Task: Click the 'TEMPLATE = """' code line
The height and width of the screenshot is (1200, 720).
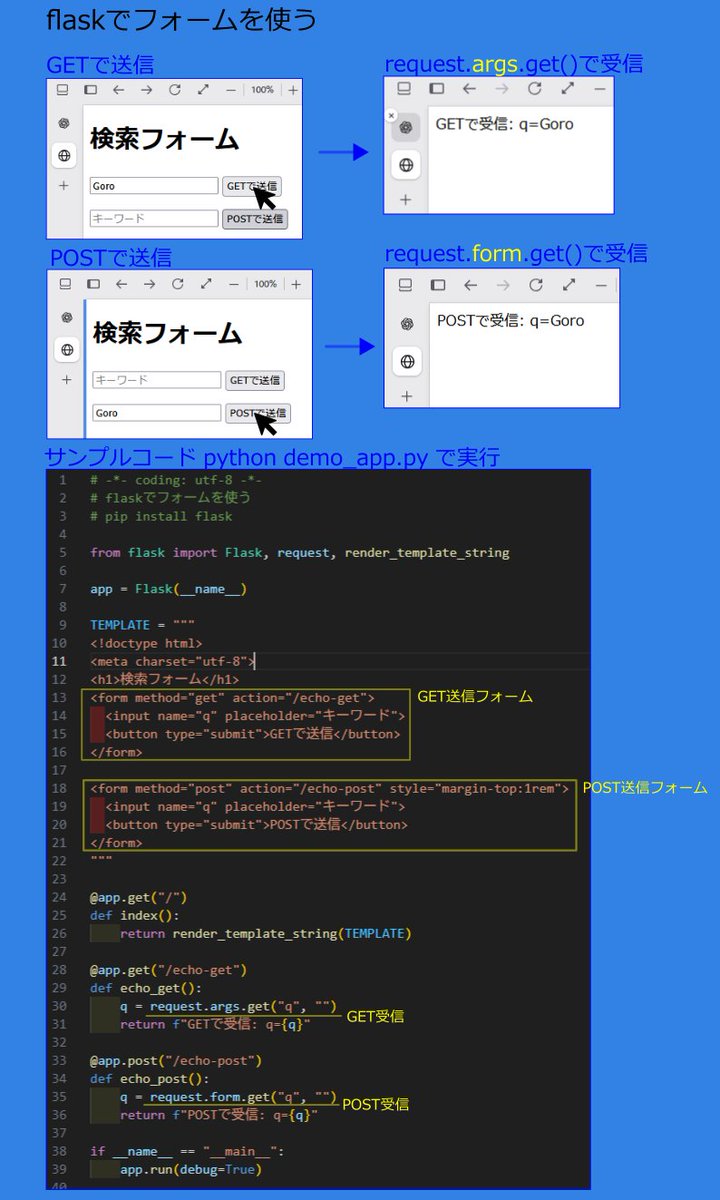Action: coord(142,625)
